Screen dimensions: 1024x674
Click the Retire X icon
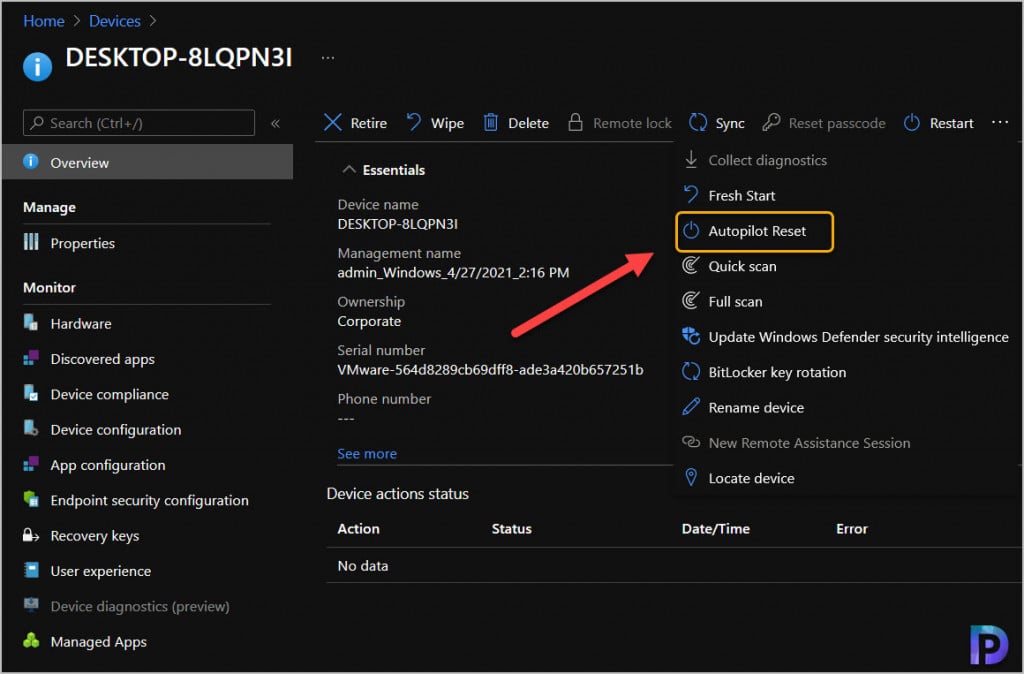pyautogui.click(x=333, y=122)
